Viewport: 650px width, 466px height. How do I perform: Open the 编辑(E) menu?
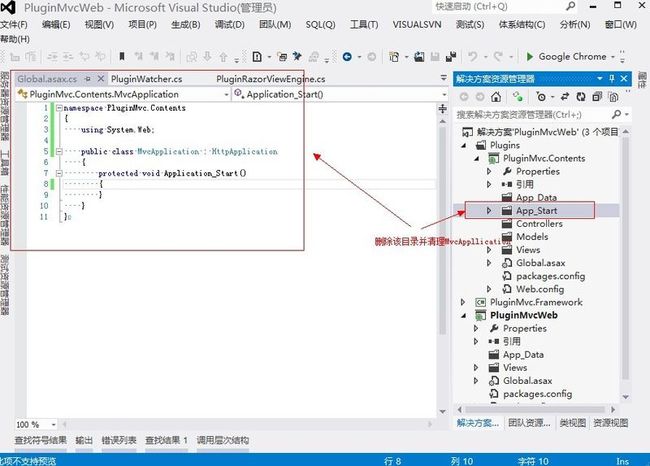point(56,24)
